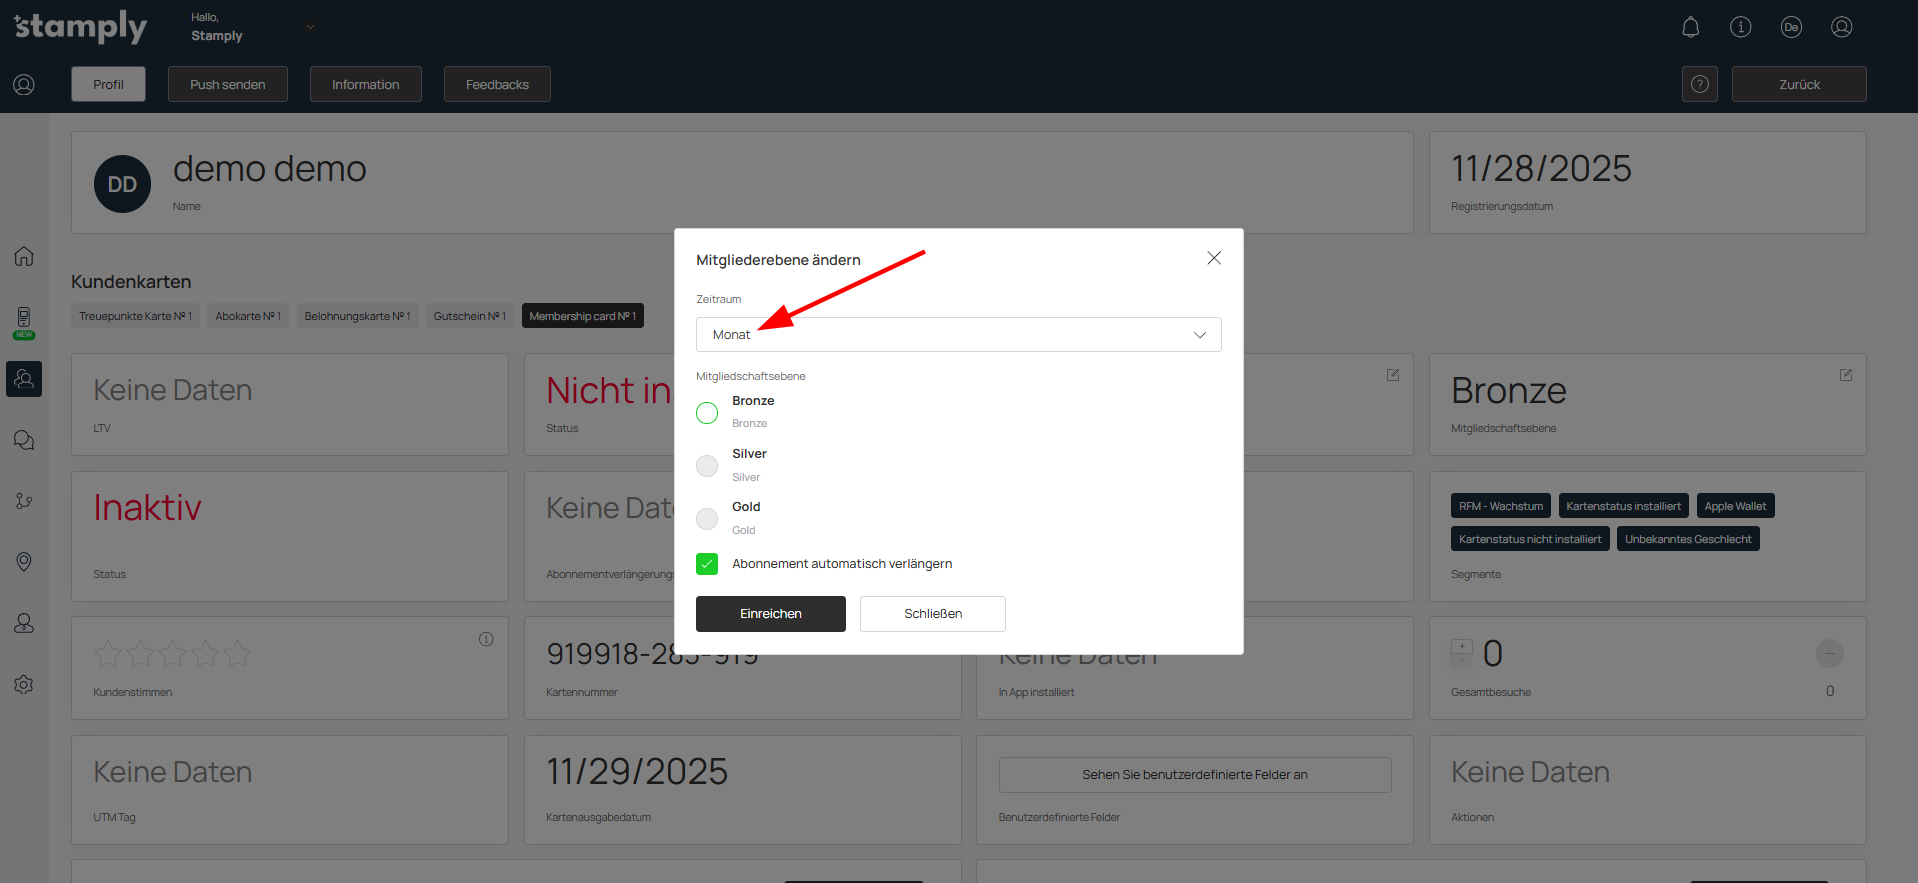Screen dimensions: 1918x883
Task: Open the Feedbacks tab
Action: [x=497, y=84]
